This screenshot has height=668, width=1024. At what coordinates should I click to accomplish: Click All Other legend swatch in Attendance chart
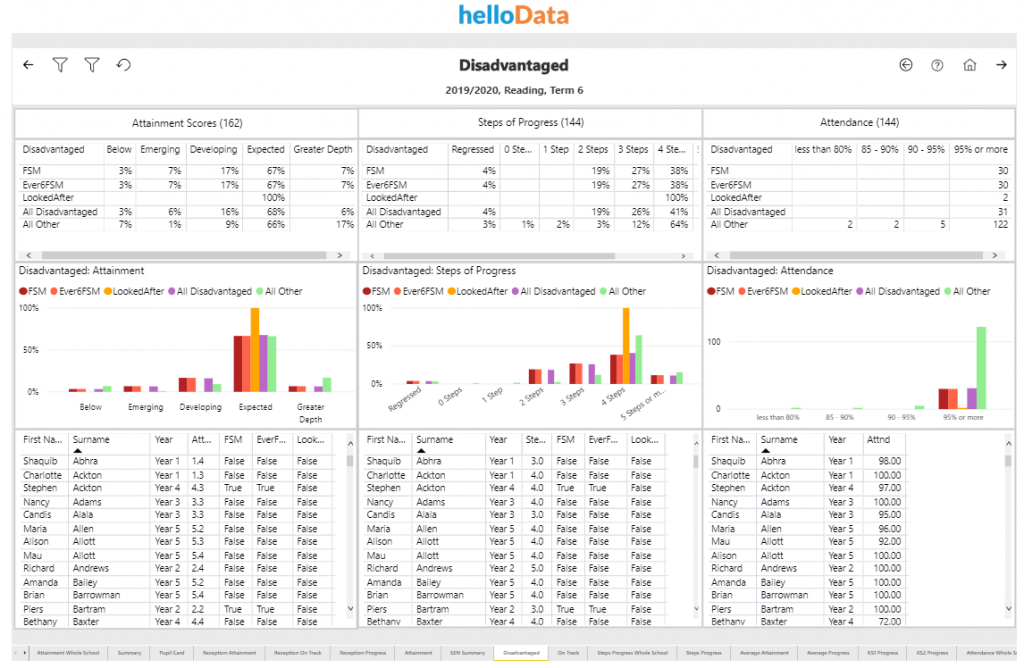[946, 291]
